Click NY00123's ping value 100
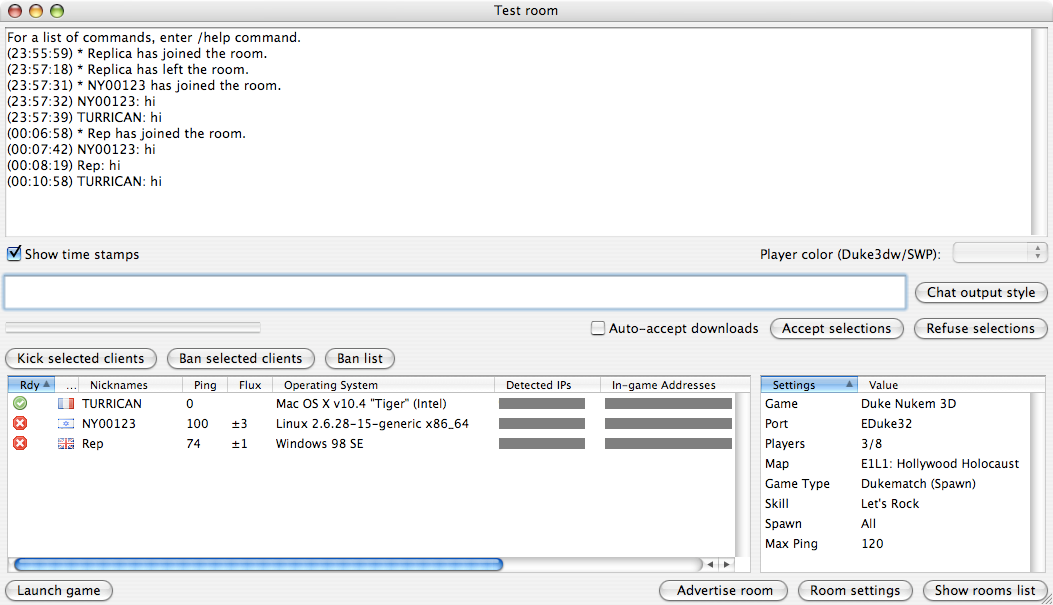The image size is (1053, 605). [x=197, y=424]
